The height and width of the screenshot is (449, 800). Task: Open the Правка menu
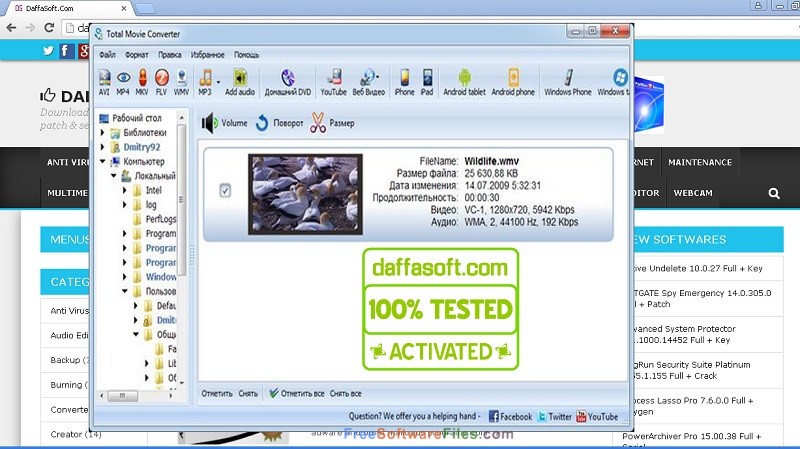click(169, 55)
